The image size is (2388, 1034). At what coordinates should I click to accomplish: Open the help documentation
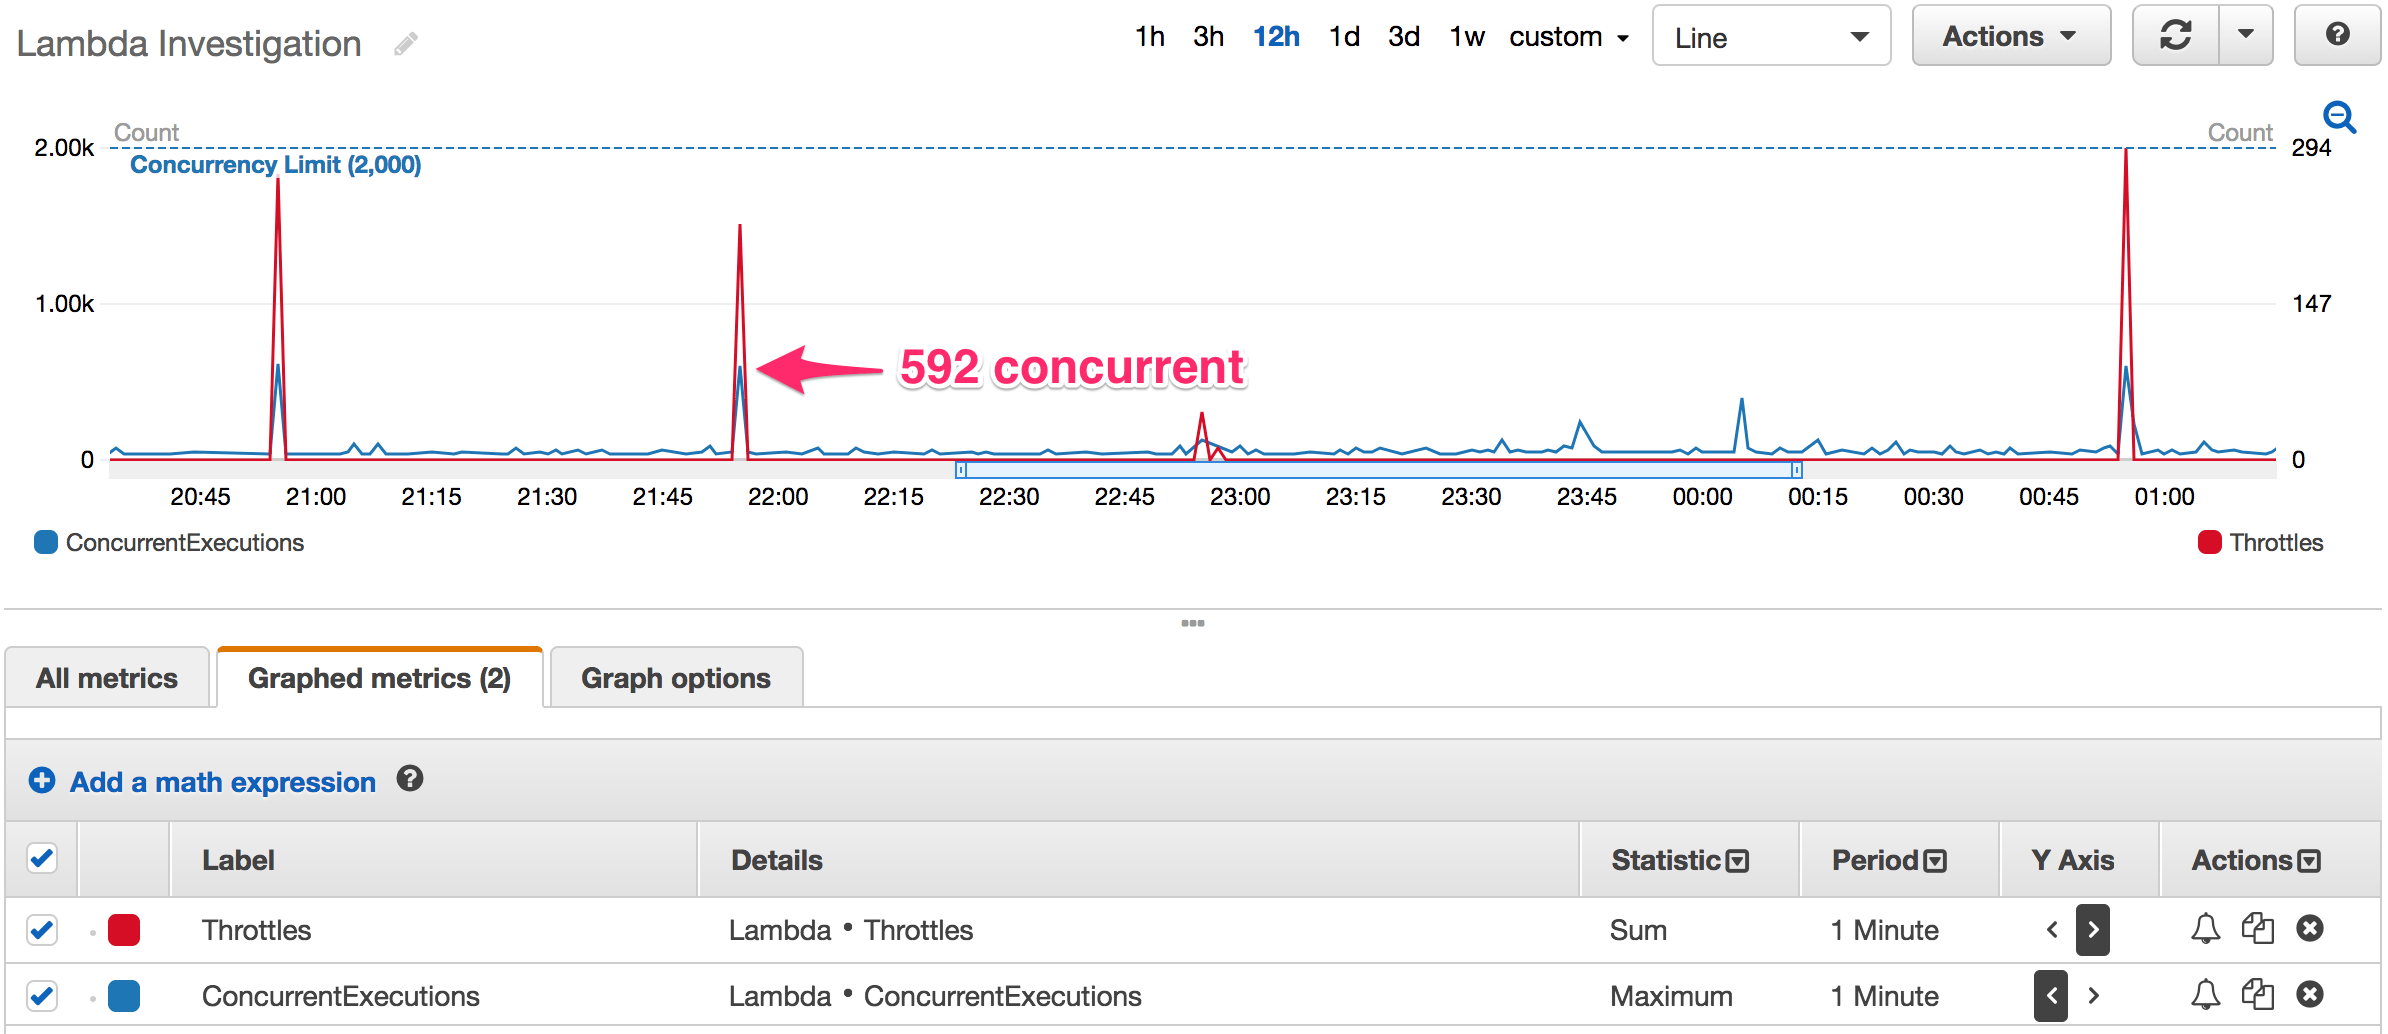pos(2337,35)
